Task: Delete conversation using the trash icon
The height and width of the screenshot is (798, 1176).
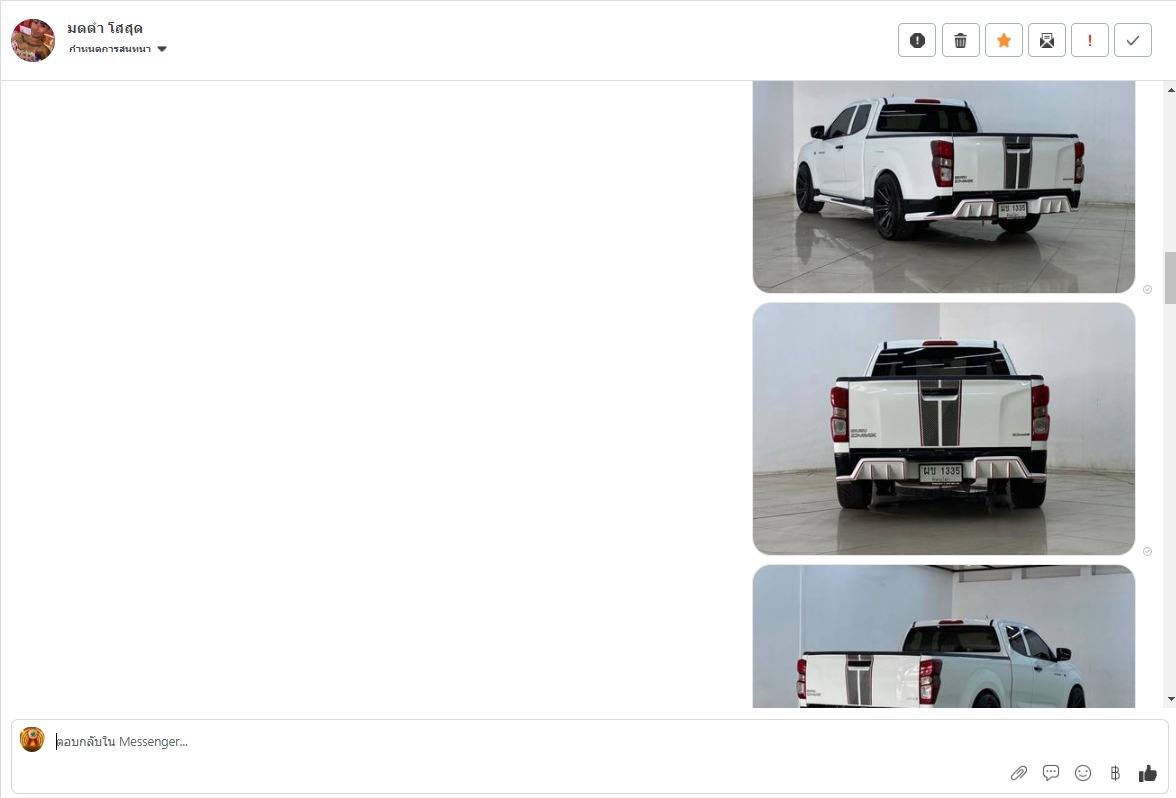Action: tap(960, 40)
